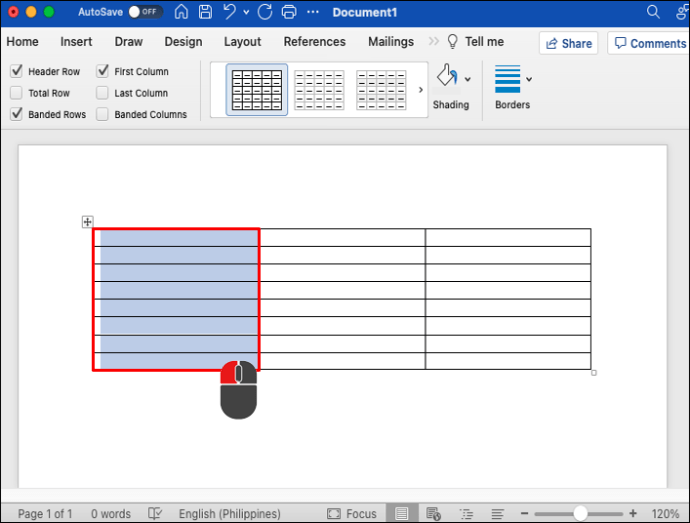
Task: Toggle the AutoSave switch
Action: (146, 12)
